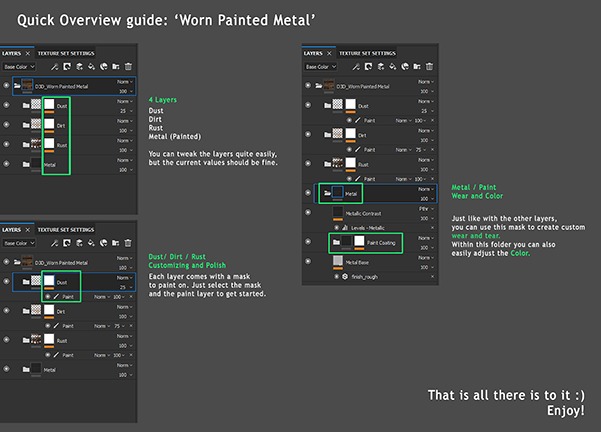Remove the Levels - Metallic effect with its X
Screen dimensions: 601x432
(x=432, y=228)
